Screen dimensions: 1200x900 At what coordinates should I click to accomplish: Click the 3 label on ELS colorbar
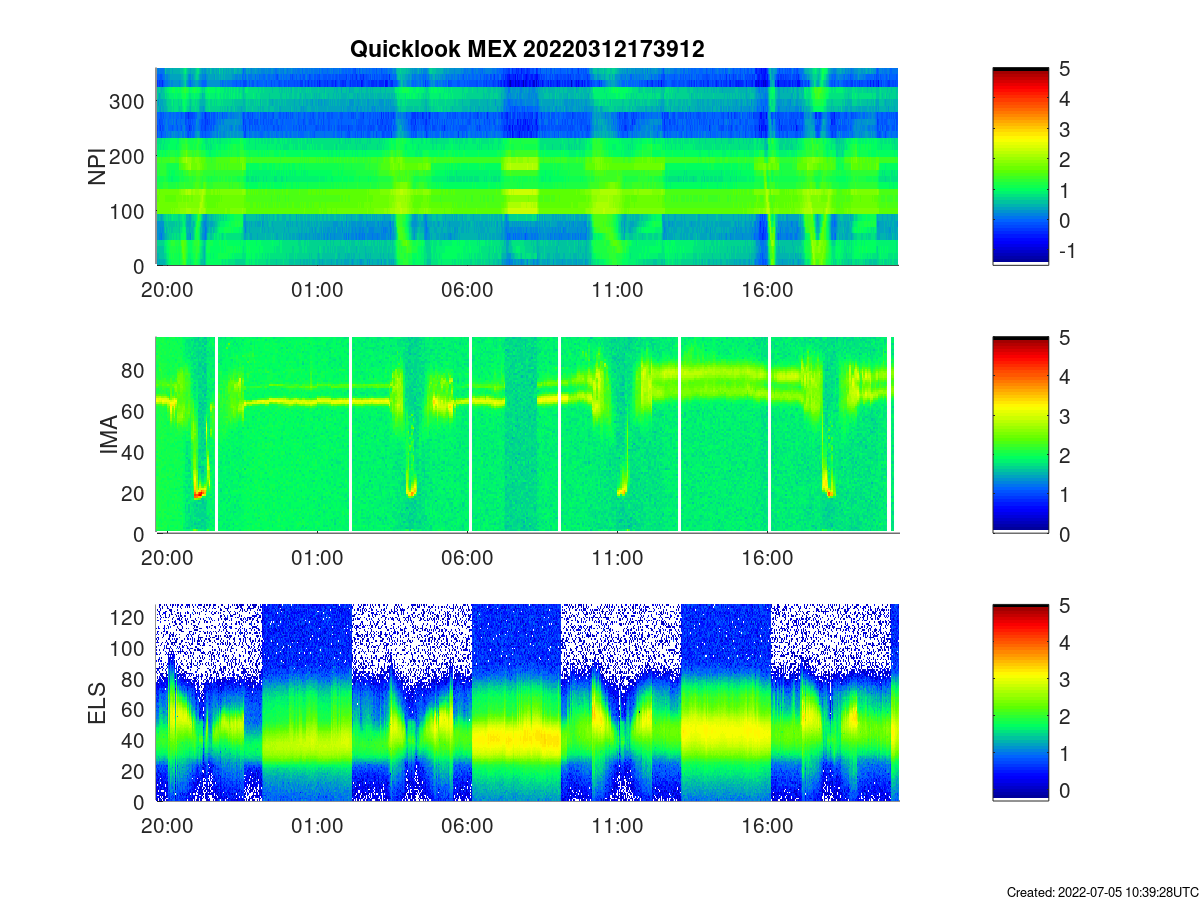point(1064,680)
